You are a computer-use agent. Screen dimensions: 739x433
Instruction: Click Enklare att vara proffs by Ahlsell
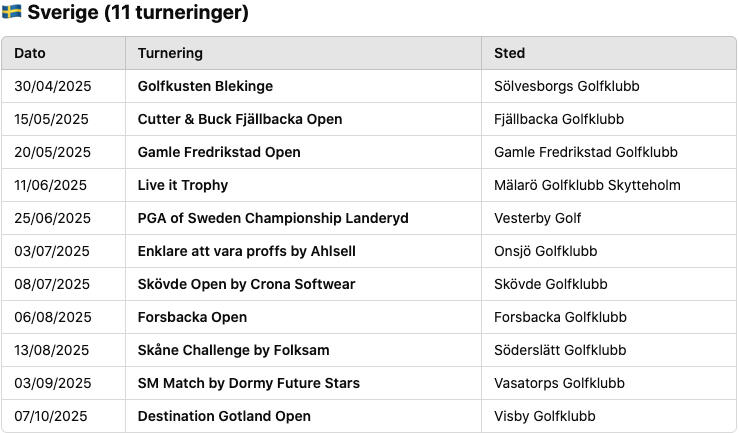coord(246,251)
